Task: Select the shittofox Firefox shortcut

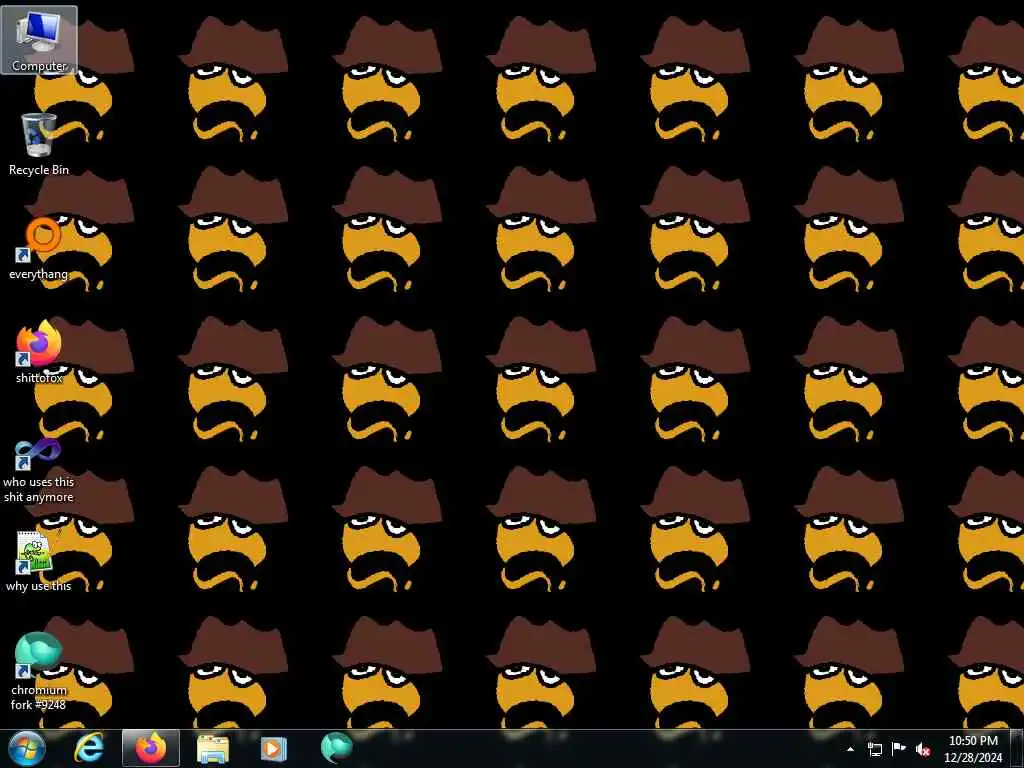Action: 39,351
